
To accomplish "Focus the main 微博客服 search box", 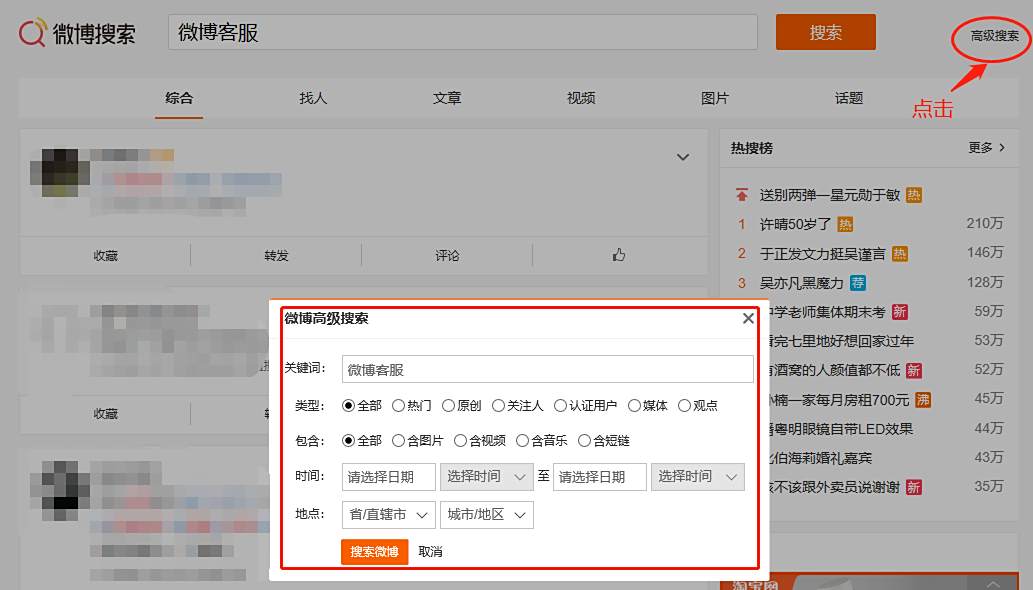I will coord(462,32).
